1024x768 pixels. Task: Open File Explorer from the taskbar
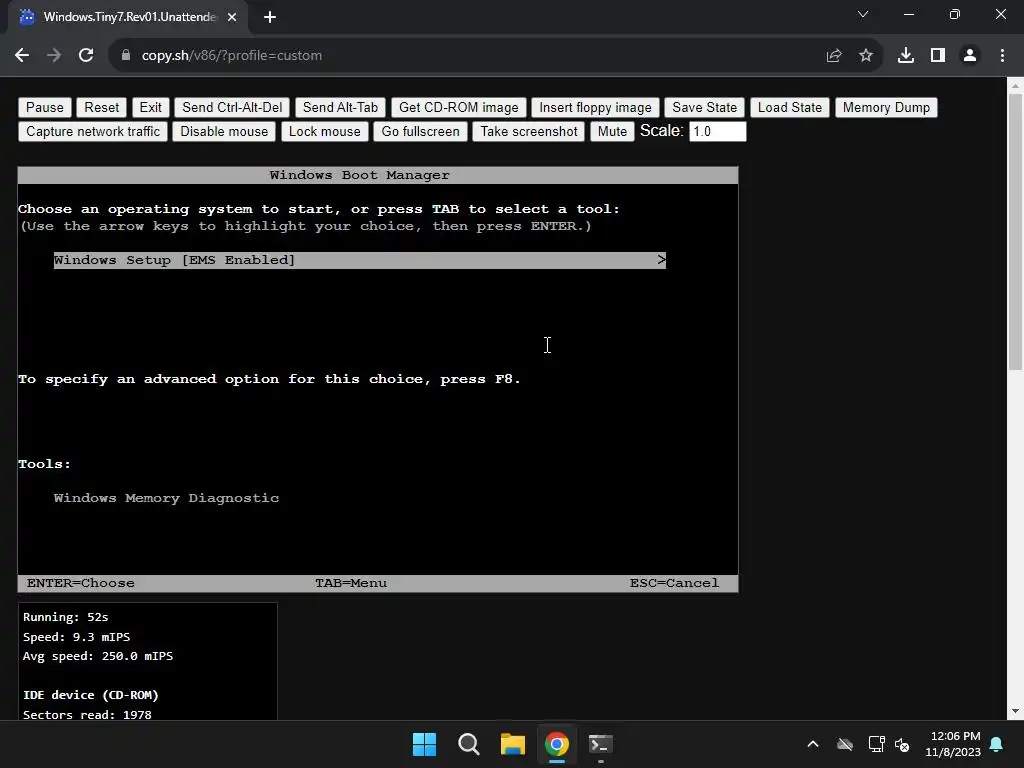(x=513, y=744)
